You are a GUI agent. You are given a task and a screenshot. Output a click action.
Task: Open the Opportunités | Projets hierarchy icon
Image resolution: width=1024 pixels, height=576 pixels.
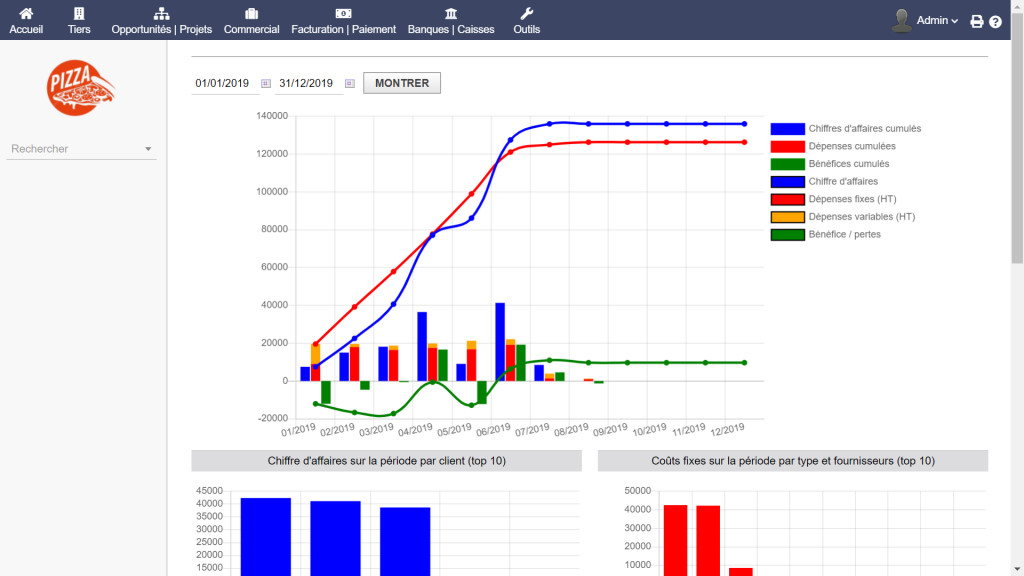pyautogui.click(x=161, y=13)
